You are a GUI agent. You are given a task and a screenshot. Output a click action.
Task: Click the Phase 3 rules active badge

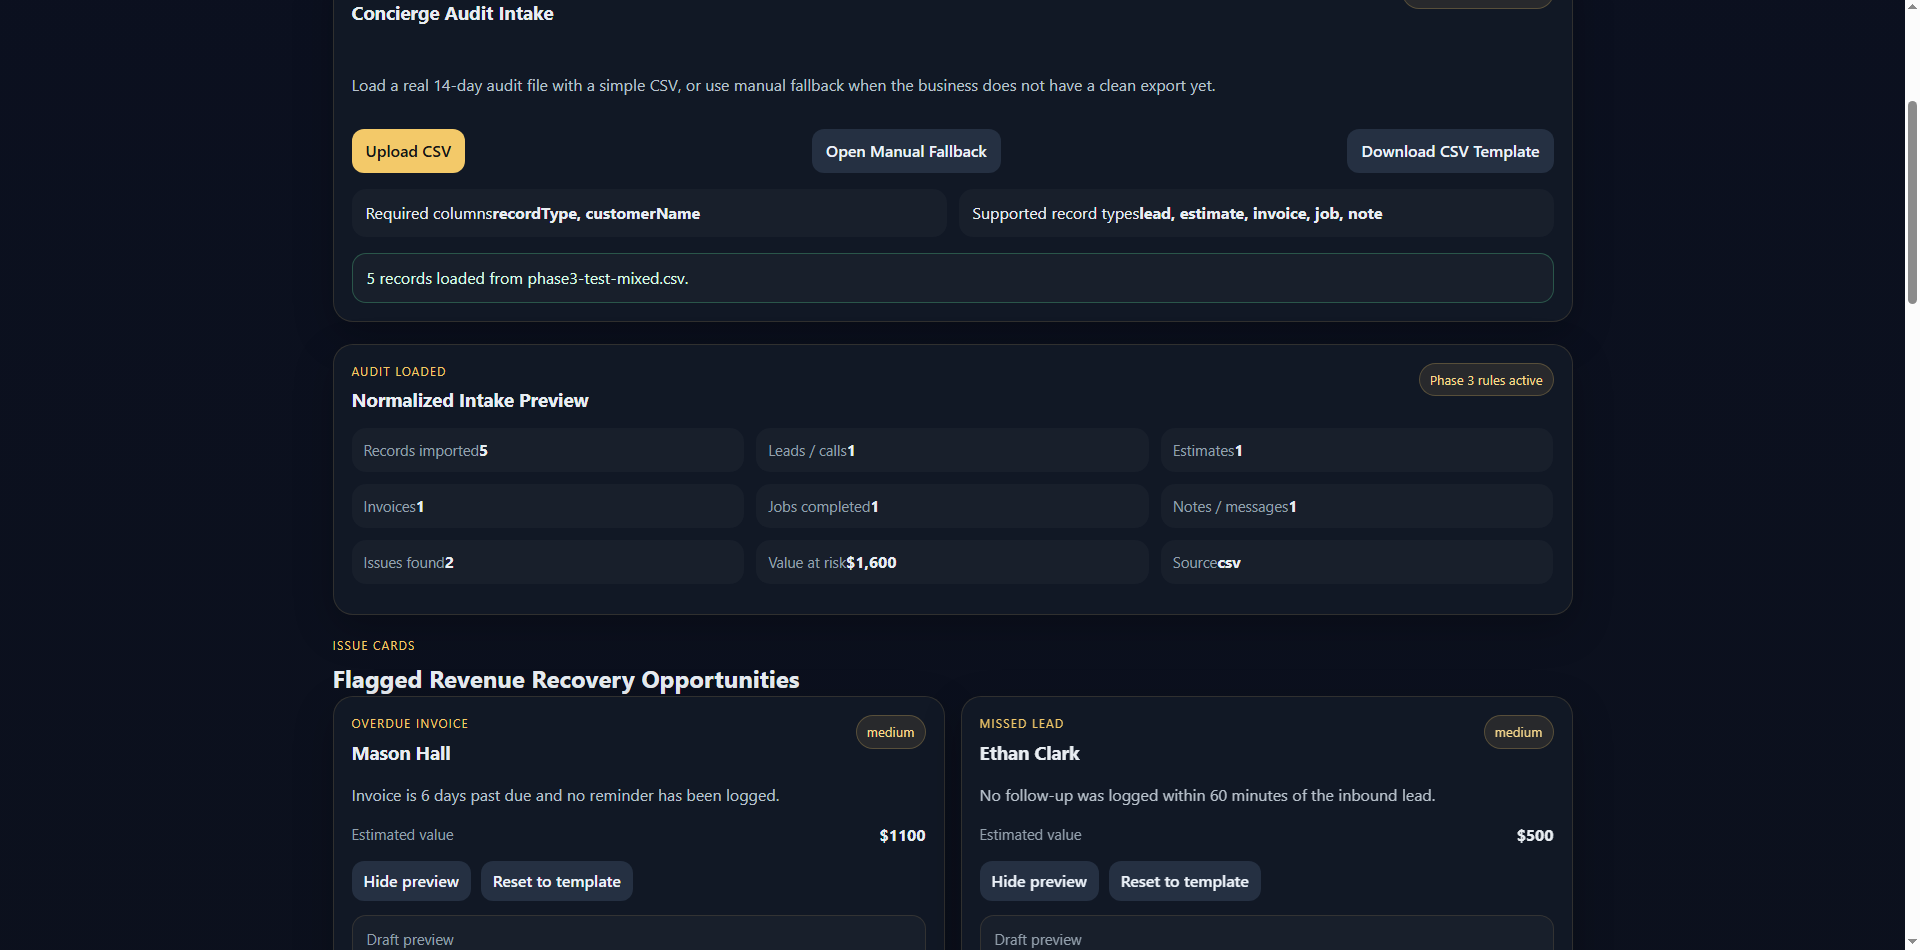click(x=1485, y=379)
